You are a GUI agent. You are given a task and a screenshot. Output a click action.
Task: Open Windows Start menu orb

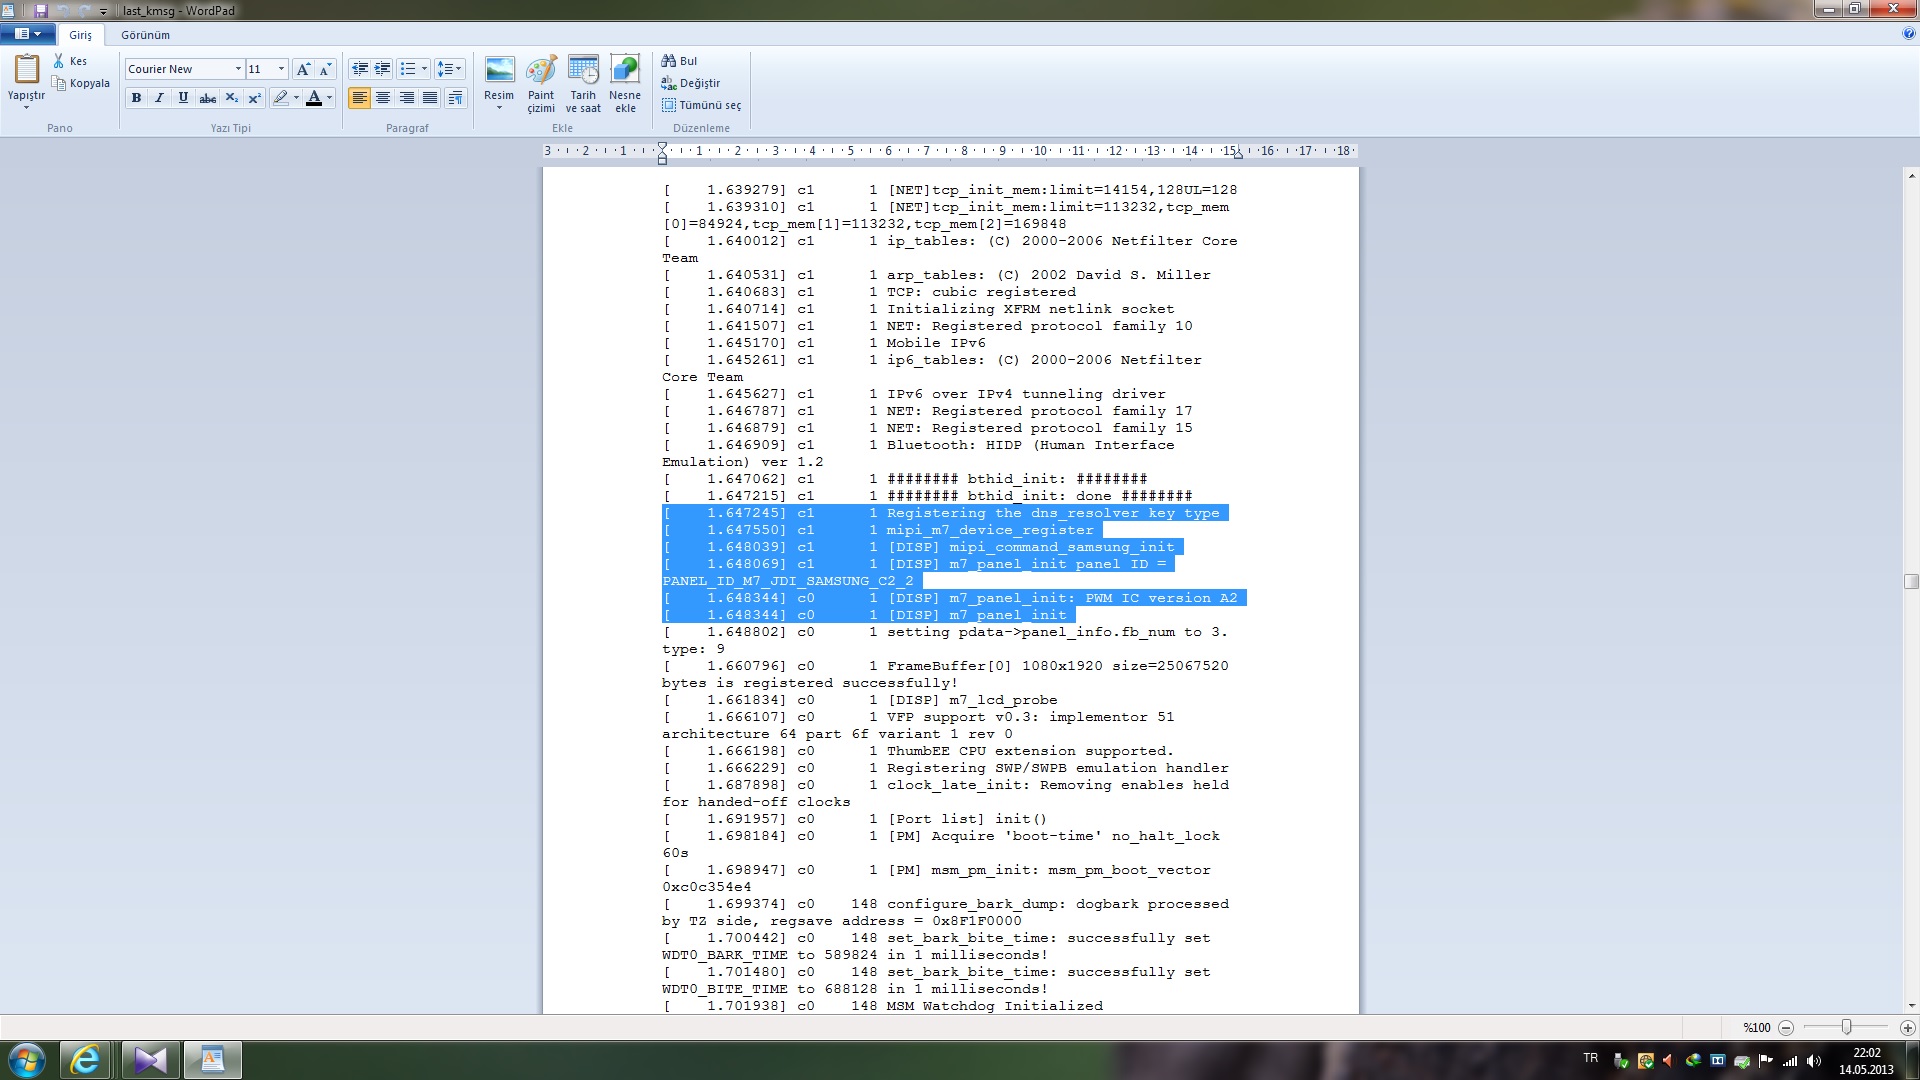click(27, 1060)
